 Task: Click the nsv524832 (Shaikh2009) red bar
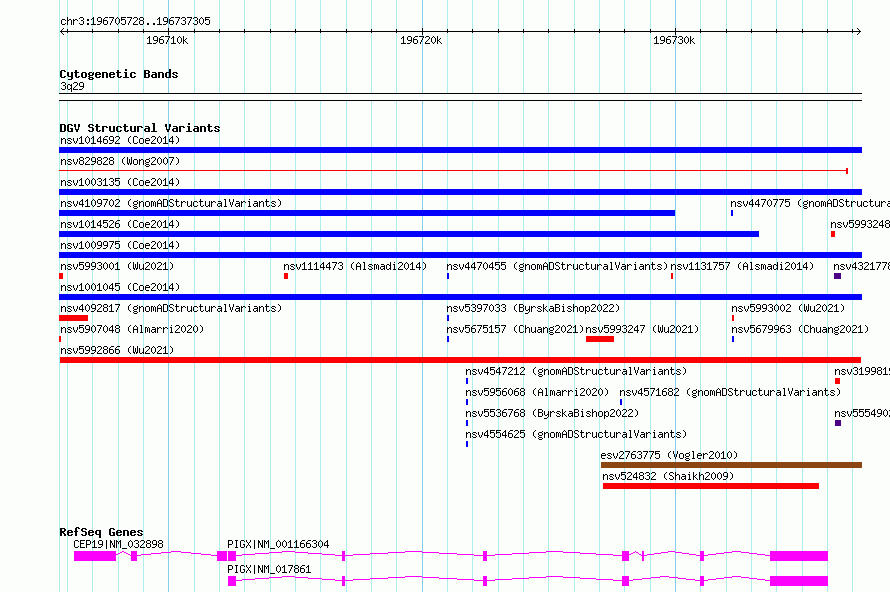[711, 486]
